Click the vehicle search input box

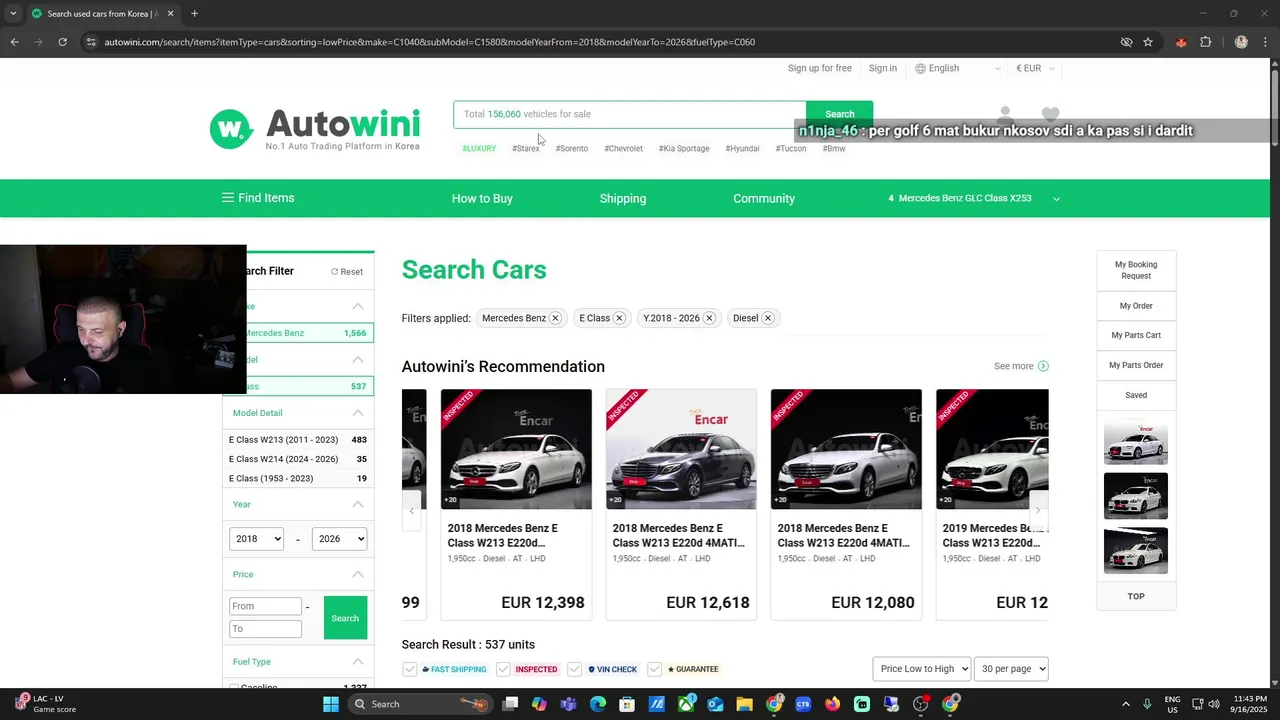630,114
